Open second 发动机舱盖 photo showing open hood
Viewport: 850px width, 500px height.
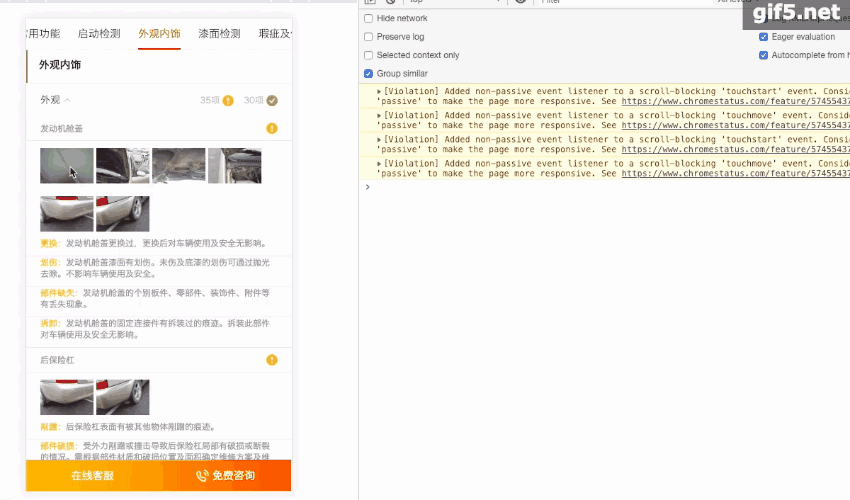pyautogui.click(x=123, y=166)
